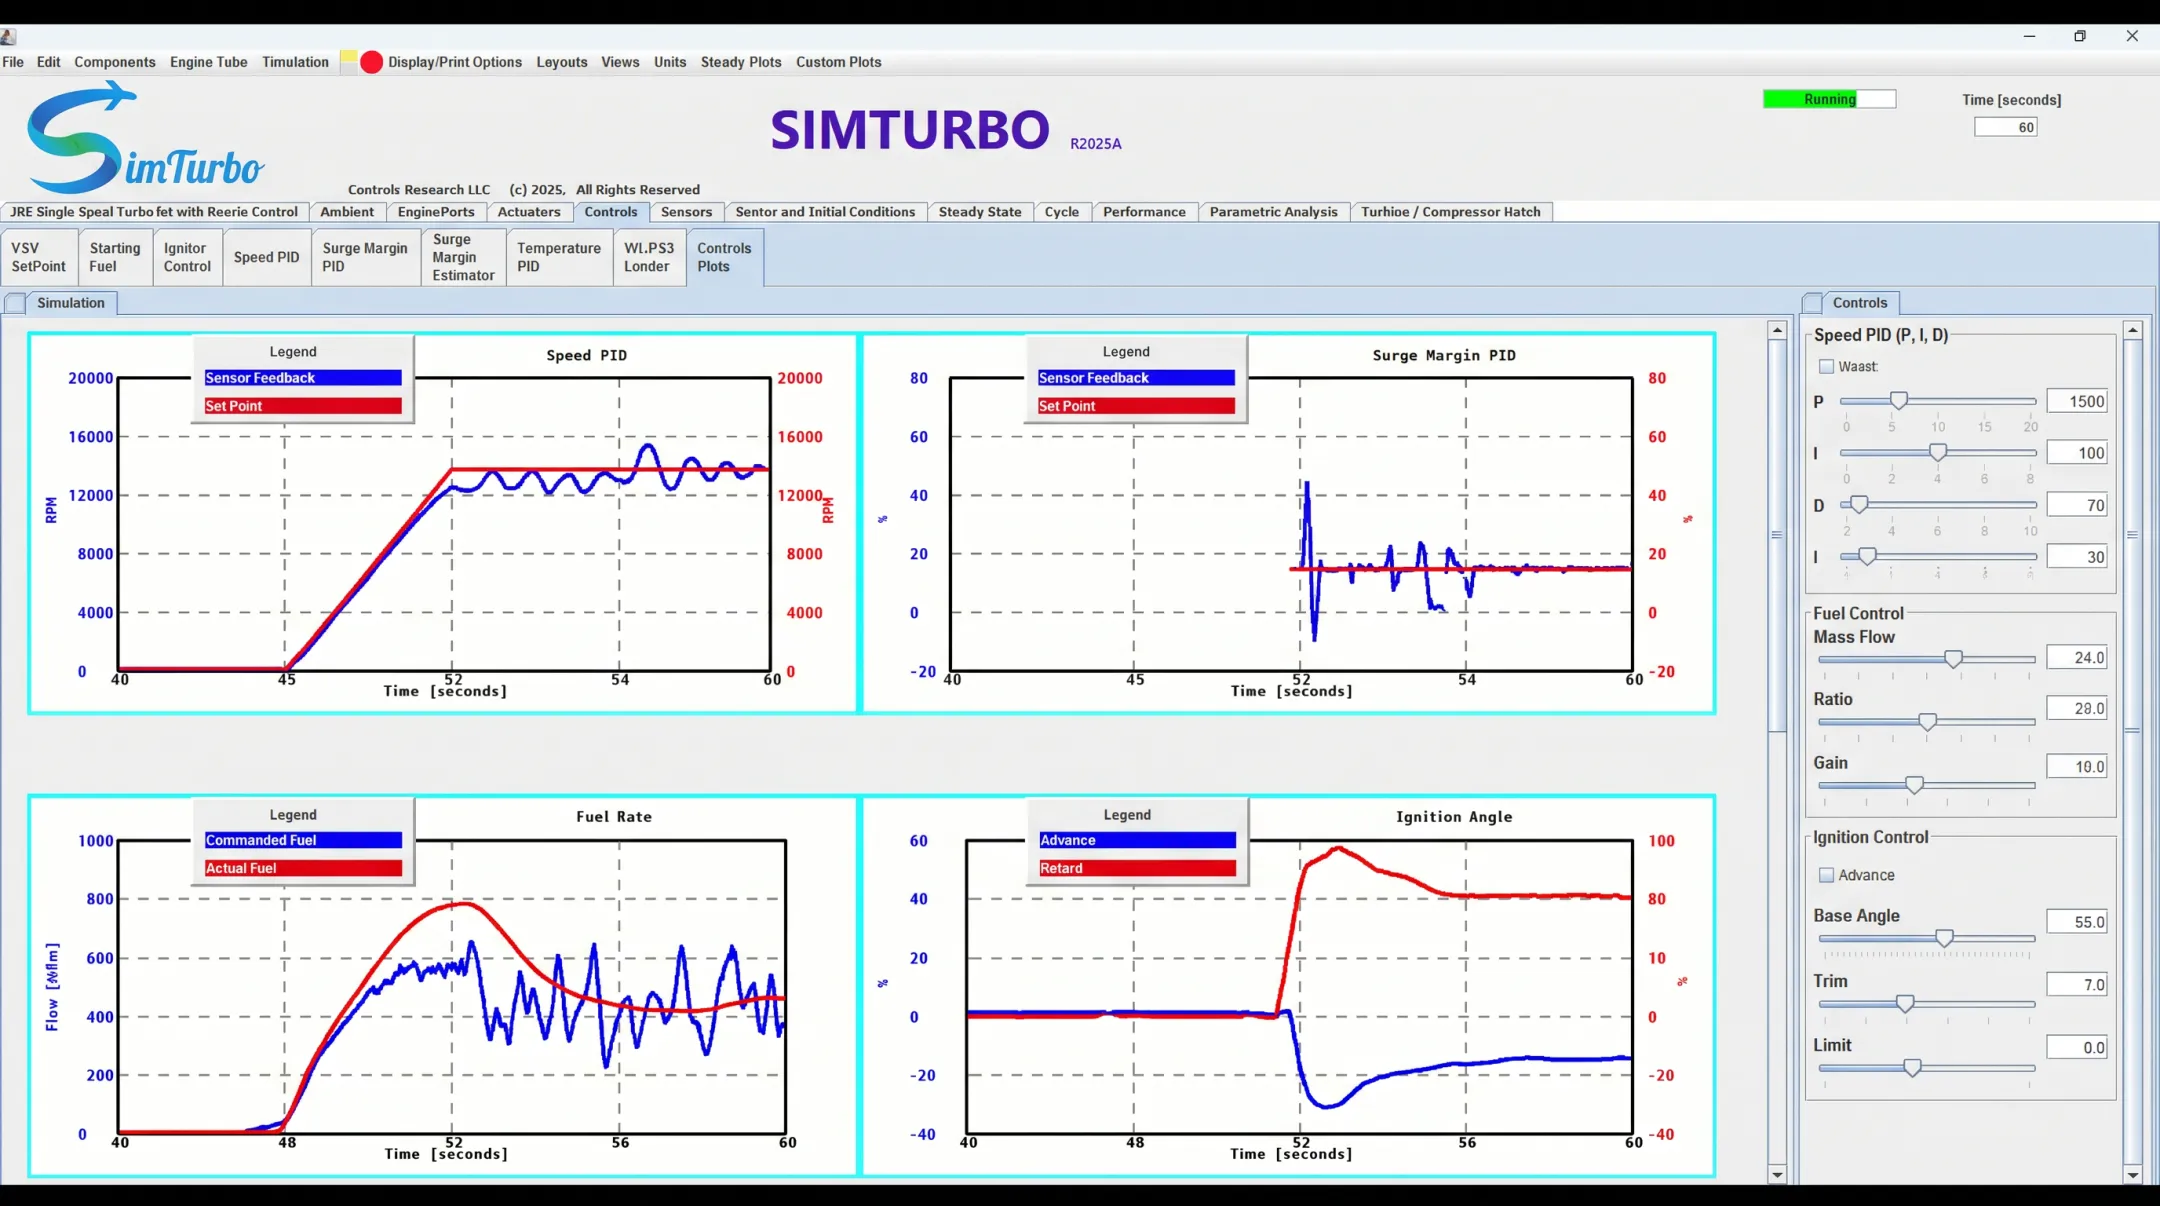Viewport: 2160px width, 1206px height.
Task: Click the Controls panel tab icon
Action: [1812, 303]
